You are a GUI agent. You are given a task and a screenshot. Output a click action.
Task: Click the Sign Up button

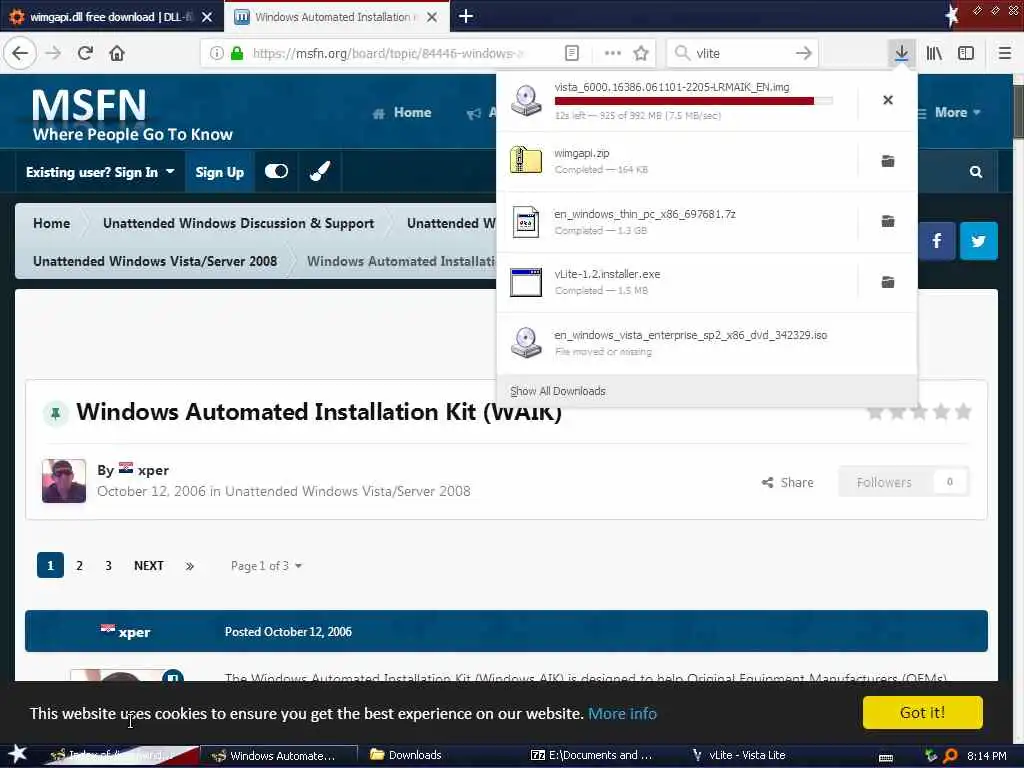pos(219,172)
